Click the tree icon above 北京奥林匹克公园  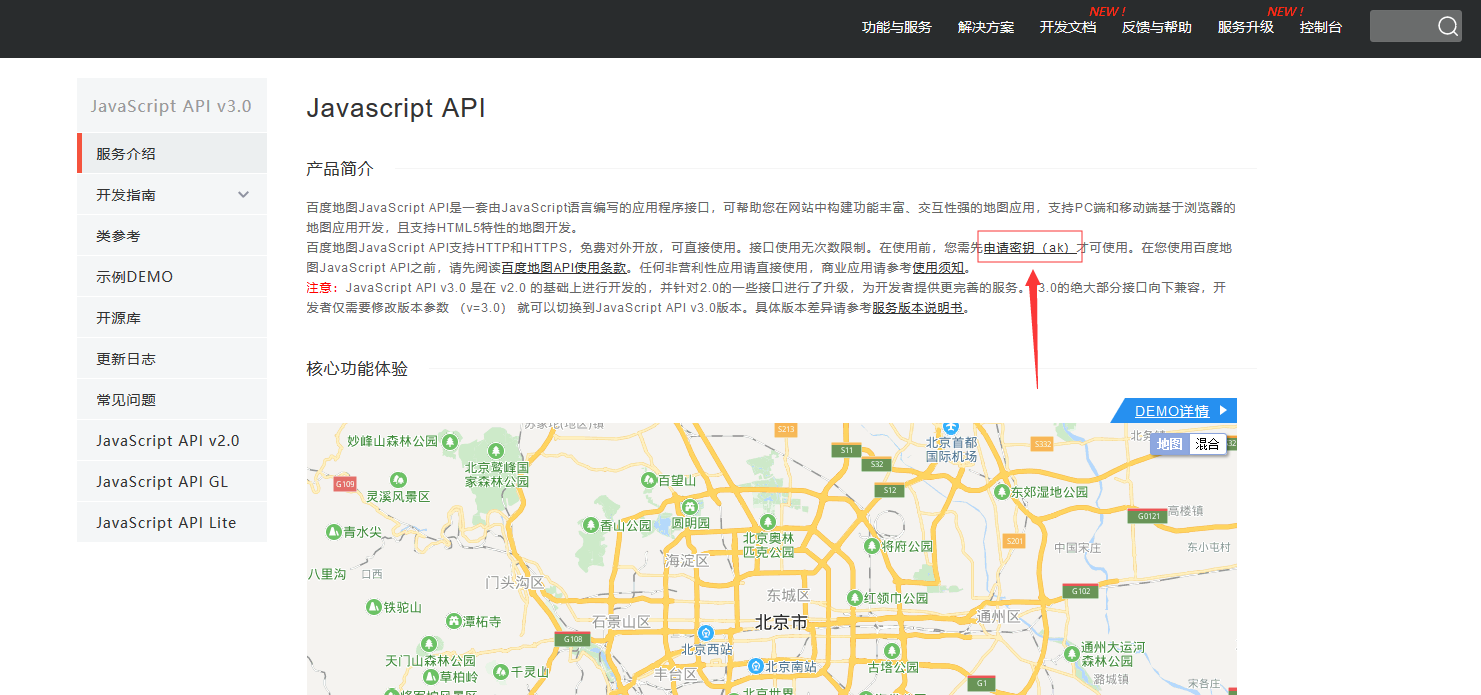tap(768, 521)
